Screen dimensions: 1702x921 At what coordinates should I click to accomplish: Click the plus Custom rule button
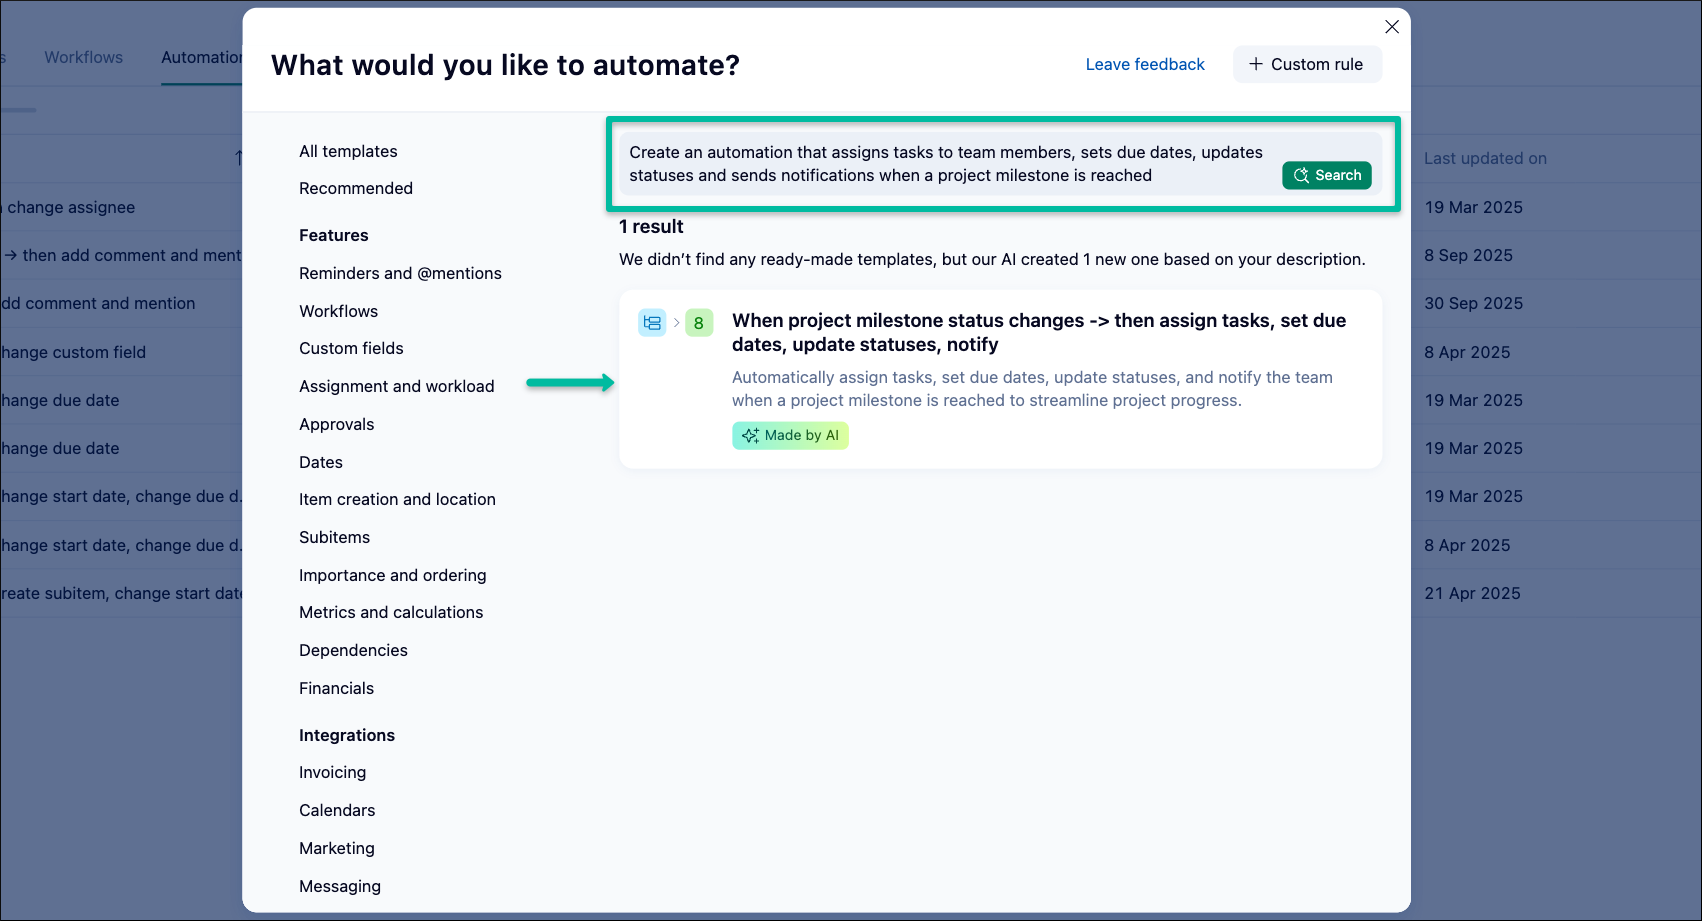1306,65
